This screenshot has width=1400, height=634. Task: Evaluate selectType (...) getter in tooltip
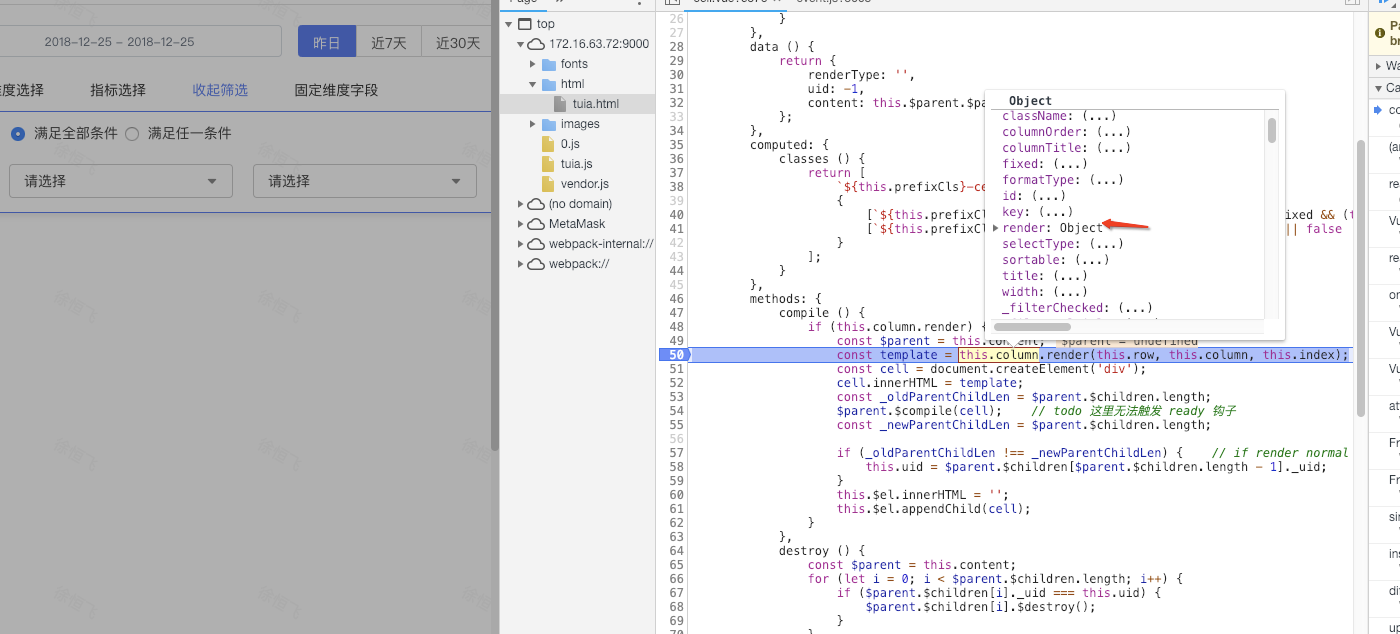pyautogui.click(x=1106, y=244)
